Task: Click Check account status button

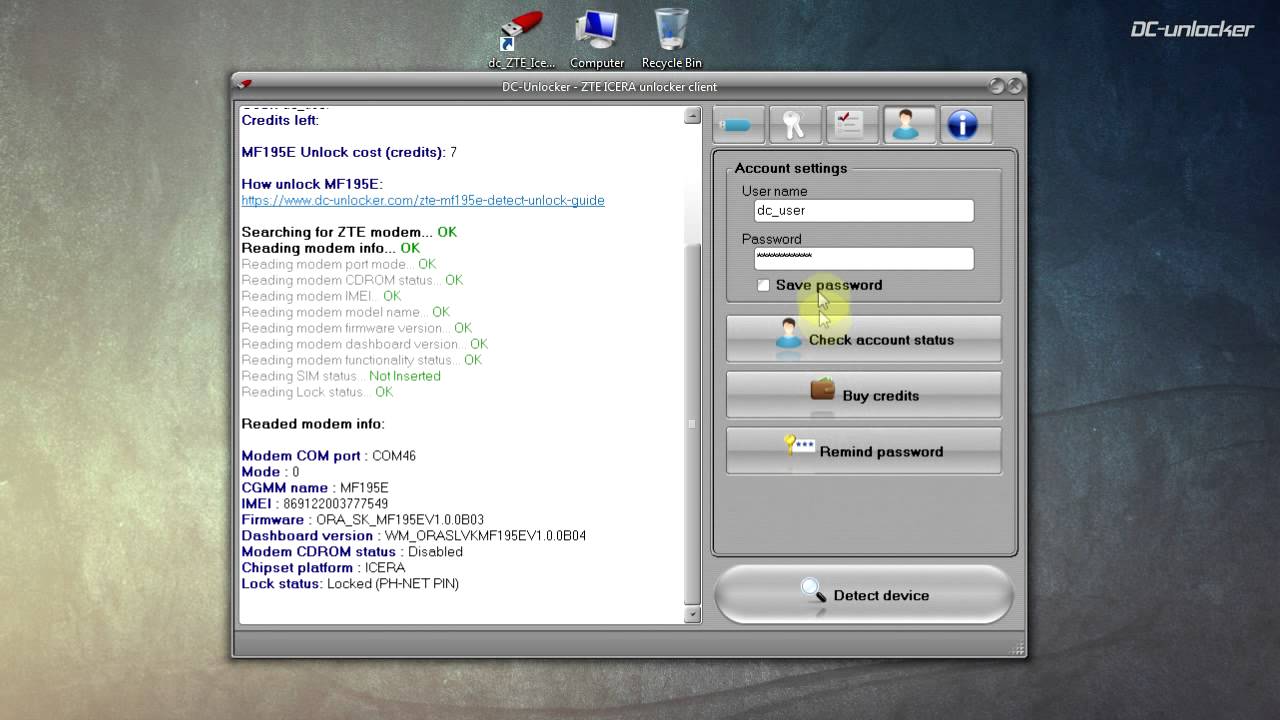Action: pyautogui.click(x=864, y=340)
